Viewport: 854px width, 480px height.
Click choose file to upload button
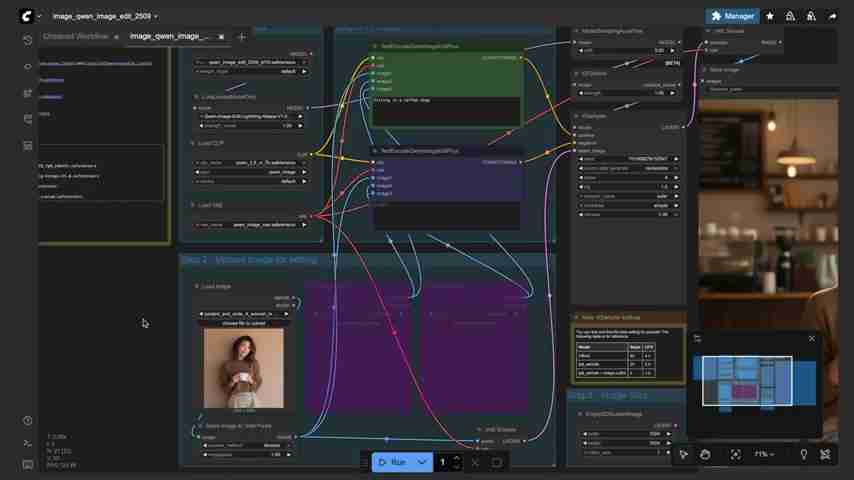(x=243, y=323)
